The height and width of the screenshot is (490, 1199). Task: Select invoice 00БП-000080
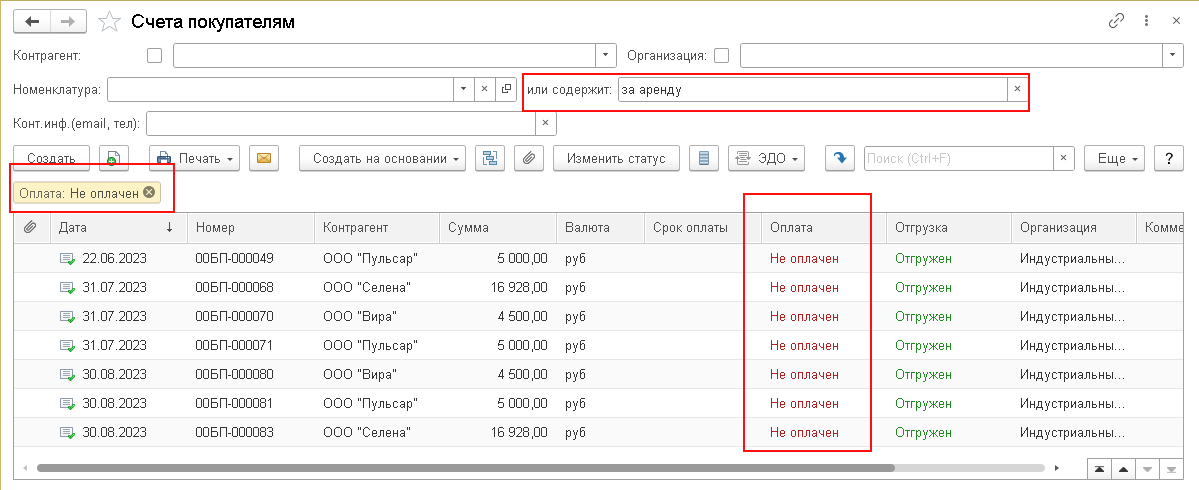point(599,375)
